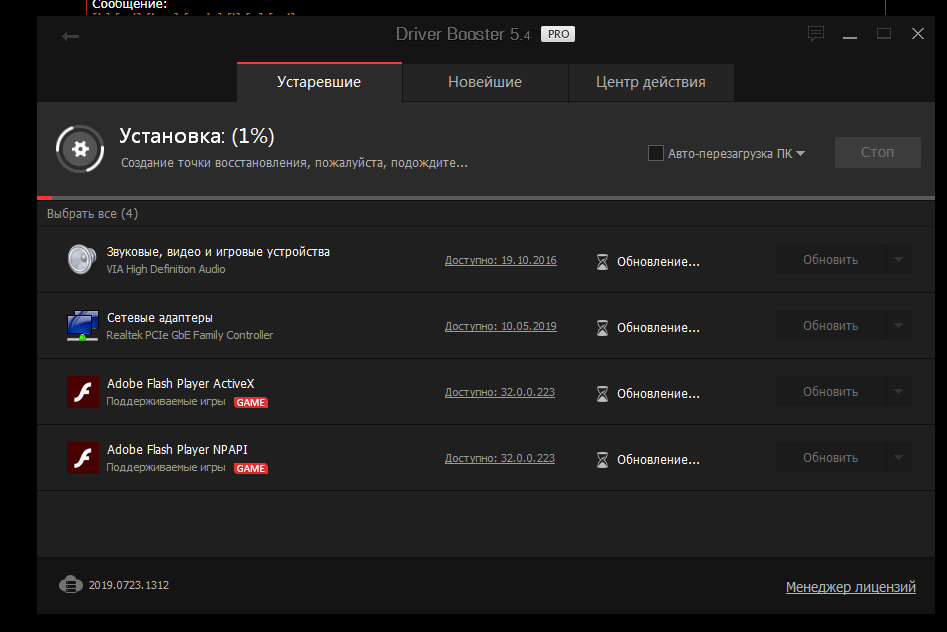
Task: Open the Доступно: 19.10.2016 link
Action: coord(501,260)
